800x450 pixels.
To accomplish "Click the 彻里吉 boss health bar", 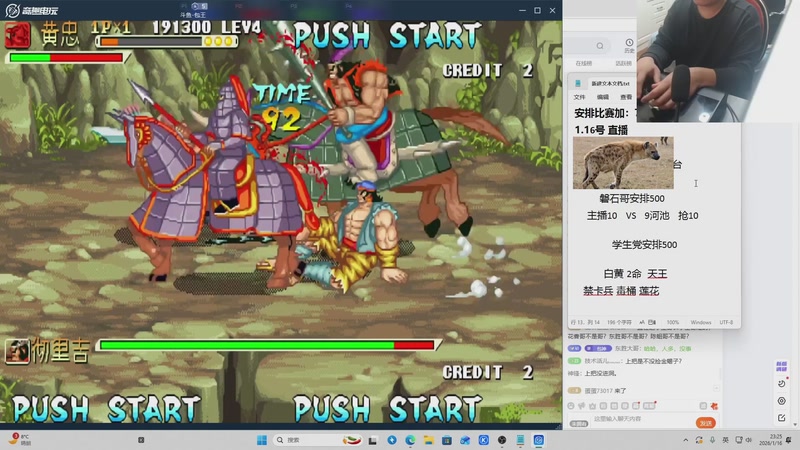I will [267, 345].
